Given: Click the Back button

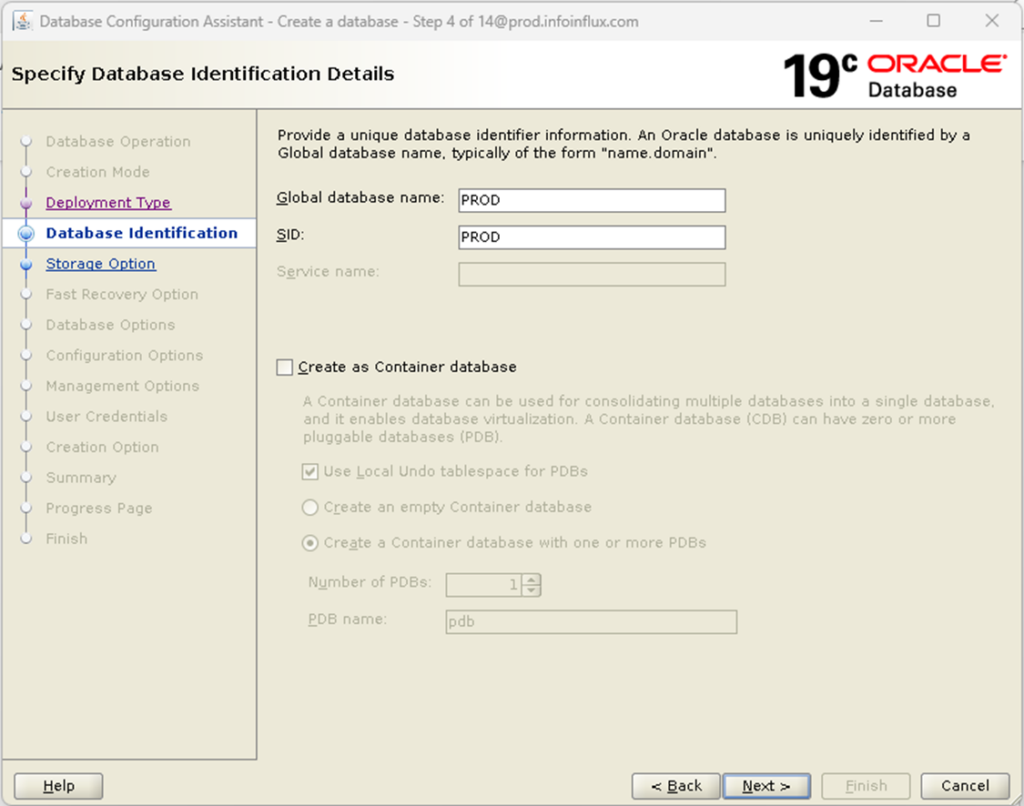Looking at the screenshot, I should (x=675, y=786).
